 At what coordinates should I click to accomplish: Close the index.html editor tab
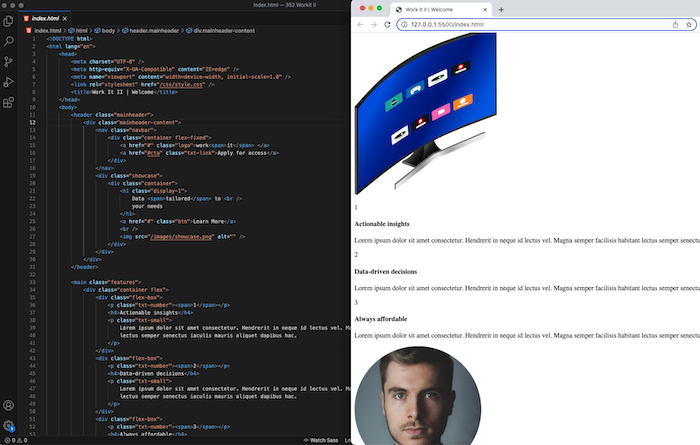pos(65,18)
